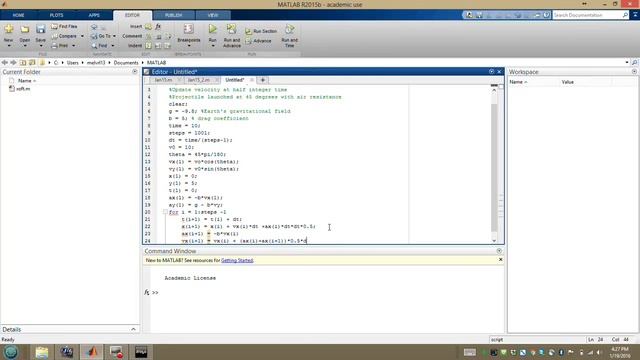Image resolution: width=640 pixels, height=360 pixels.
Task: Click Advance to the next section
Action: (x=258, y=41)
